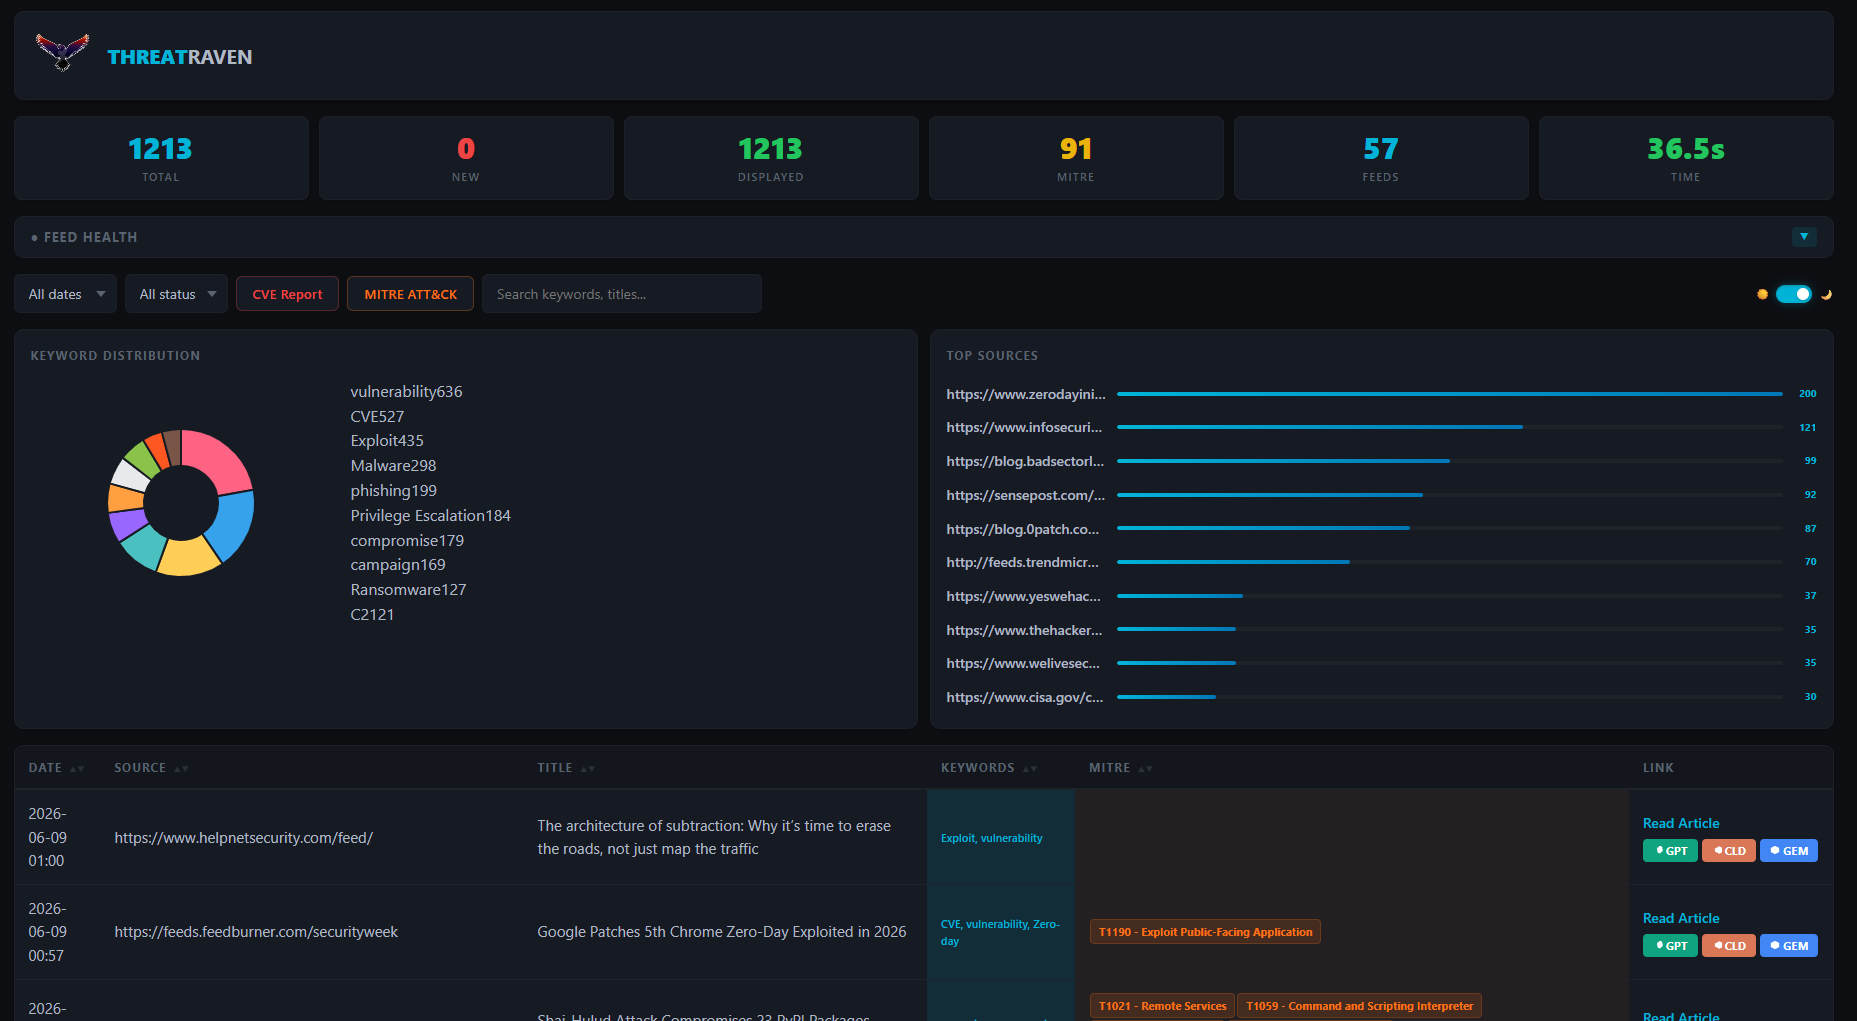Click the phishing199 legend entry

393,491
